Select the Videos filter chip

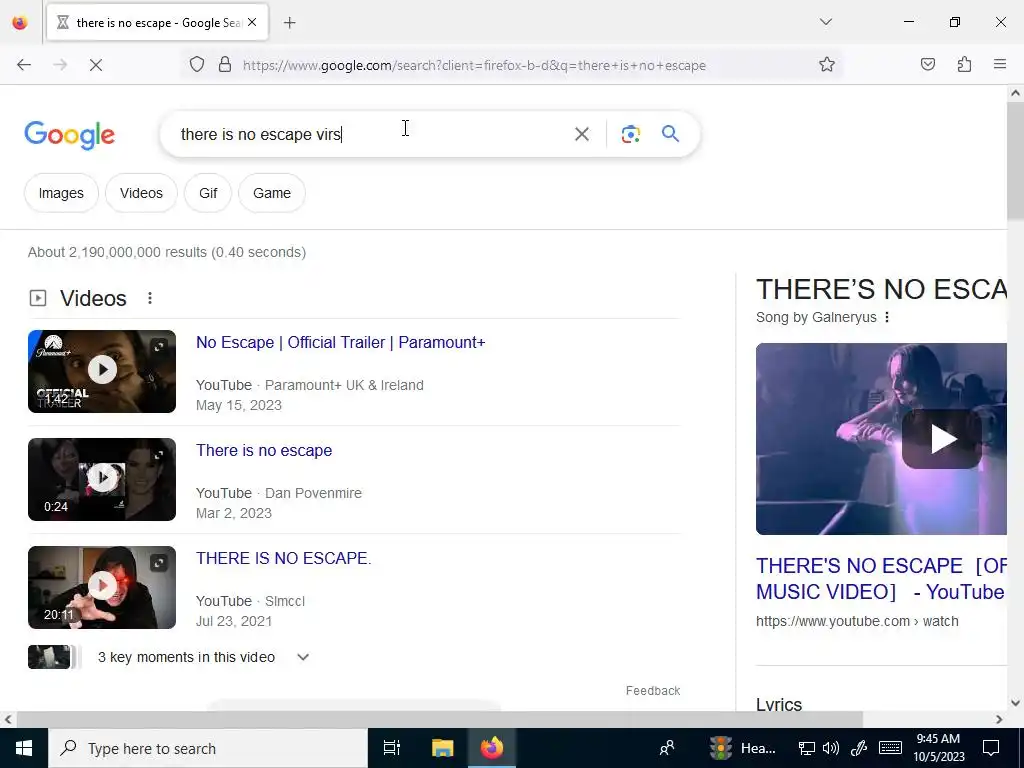[x=141, y=193]
